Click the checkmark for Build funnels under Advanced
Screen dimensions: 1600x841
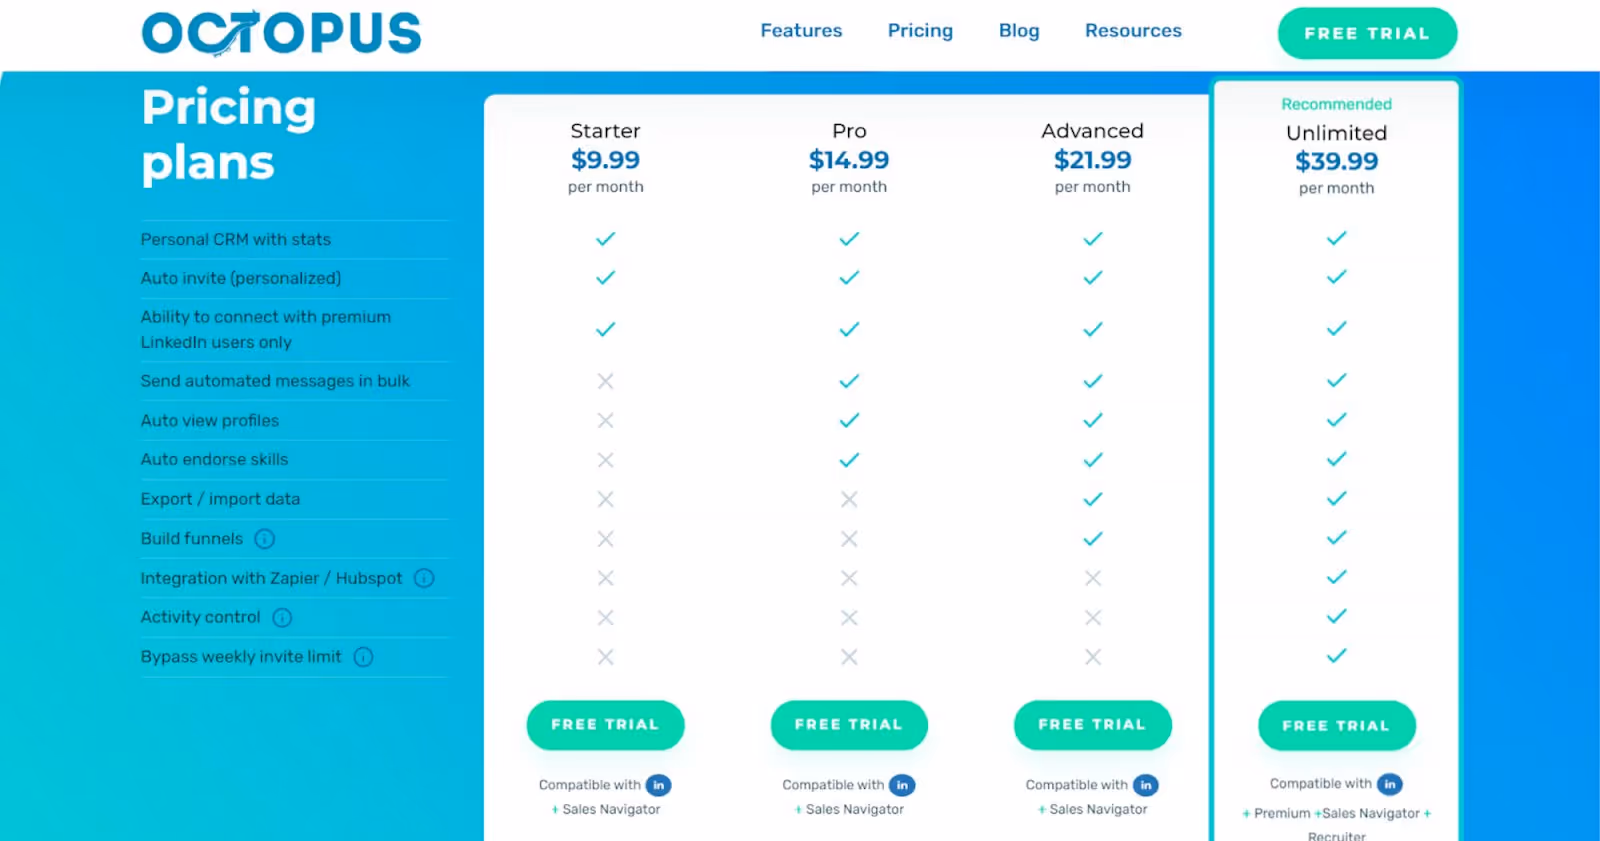pos(1092,538)
